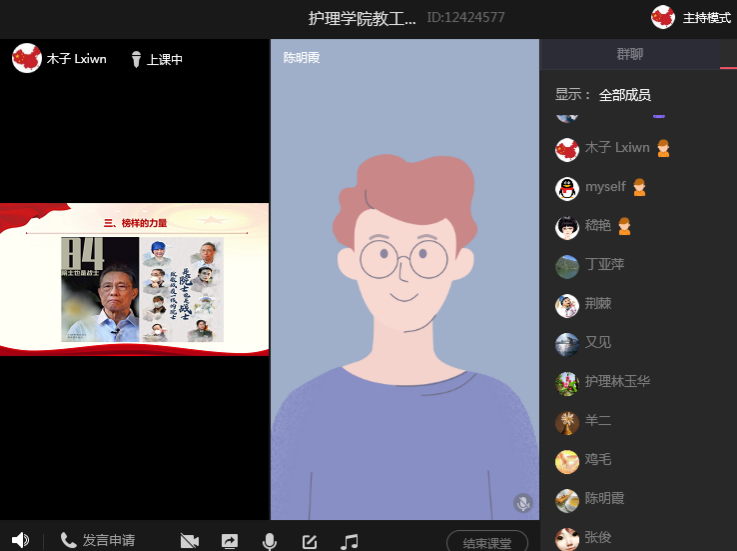737x551 pixels.
Task: Click the speaker volume icon
Action: pos(20,541)
